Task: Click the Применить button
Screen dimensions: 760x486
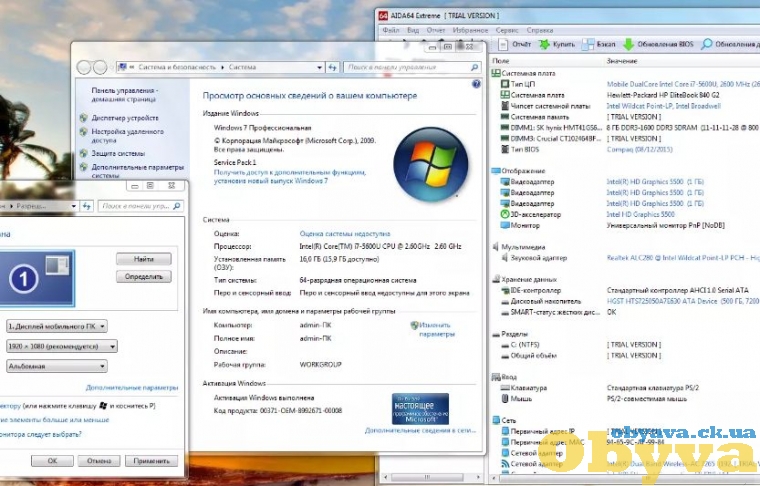Action: (151, 461)
